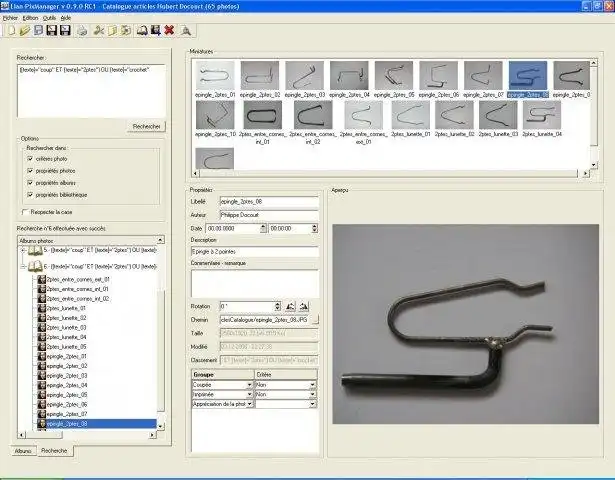Click the scissors cut icon
The height and width of the screenshot is (480, 615).
(x=100, y=30)
